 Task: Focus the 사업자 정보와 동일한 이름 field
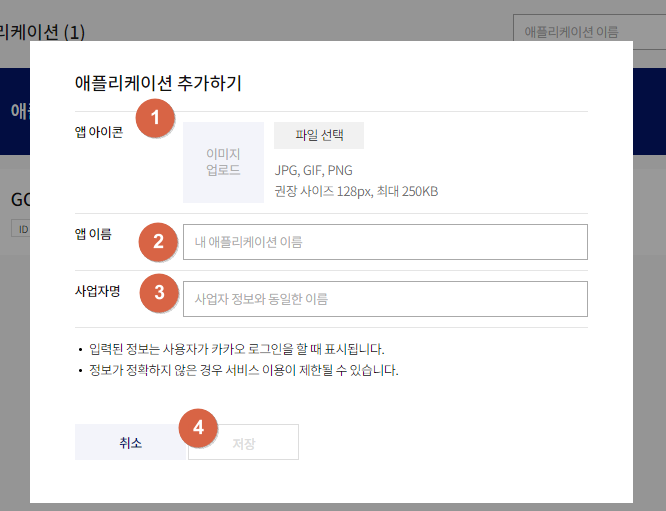385,299
